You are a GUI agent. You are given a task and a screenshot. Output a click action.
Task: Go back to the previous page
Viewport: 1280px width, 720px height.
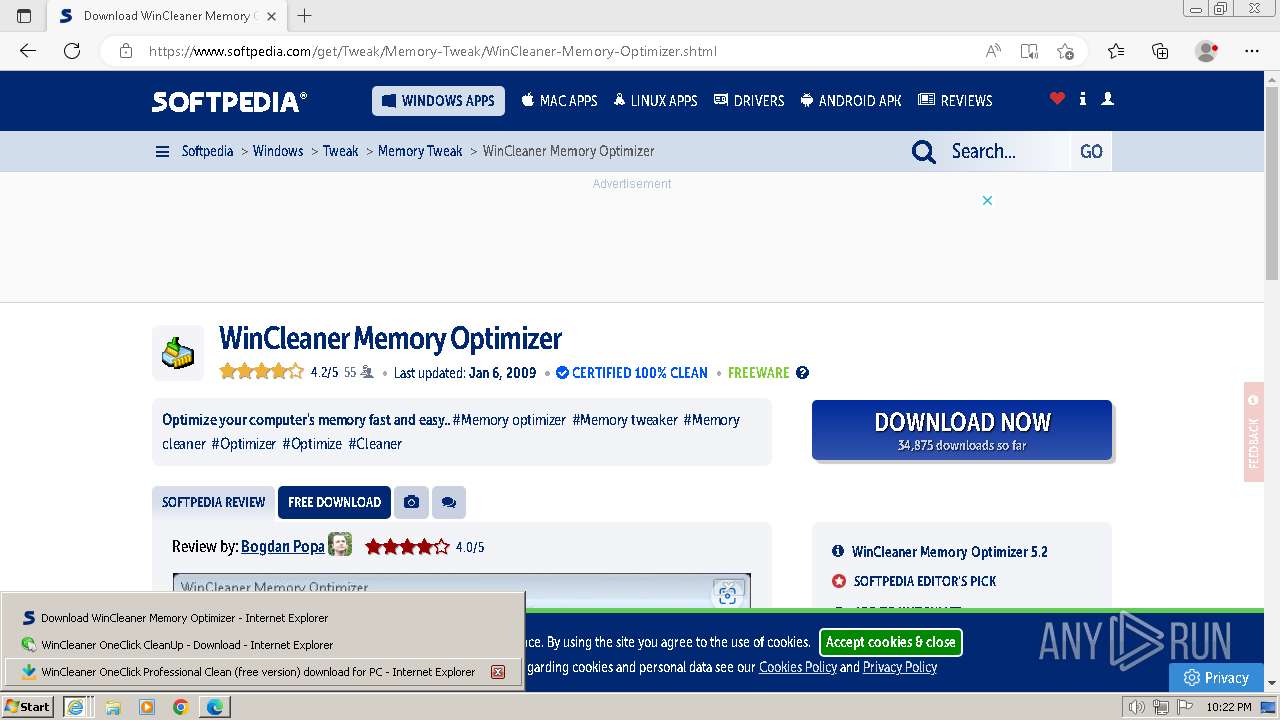pos(28,51)
